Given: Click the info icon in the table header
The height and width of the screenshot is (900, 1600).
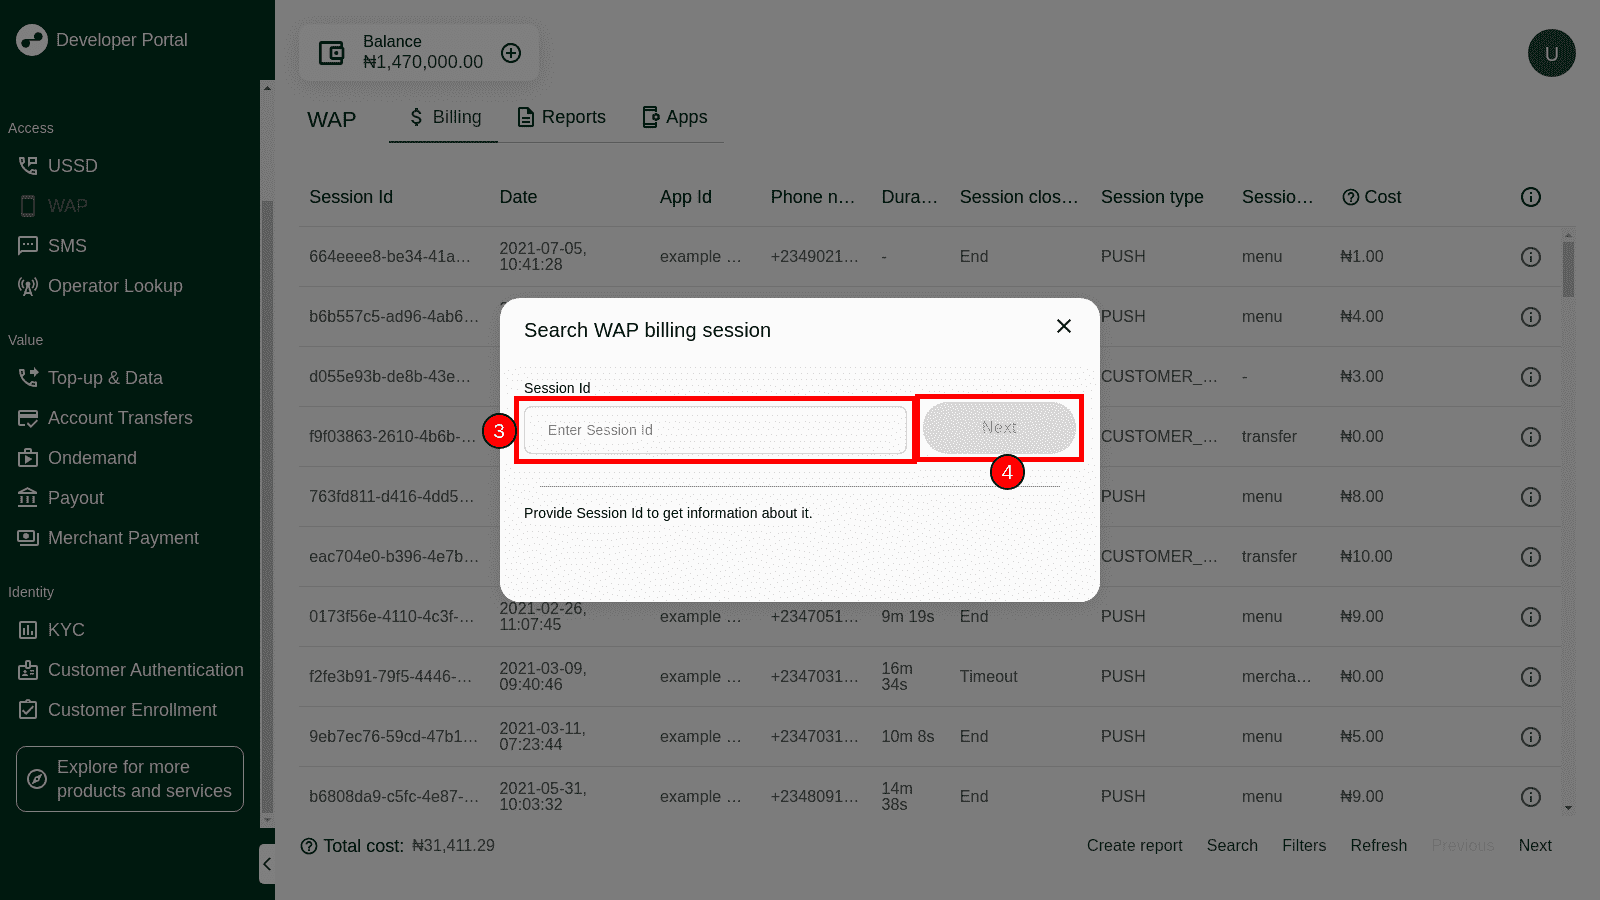Looking at the screenshot, I should (x=1530, y=197).
